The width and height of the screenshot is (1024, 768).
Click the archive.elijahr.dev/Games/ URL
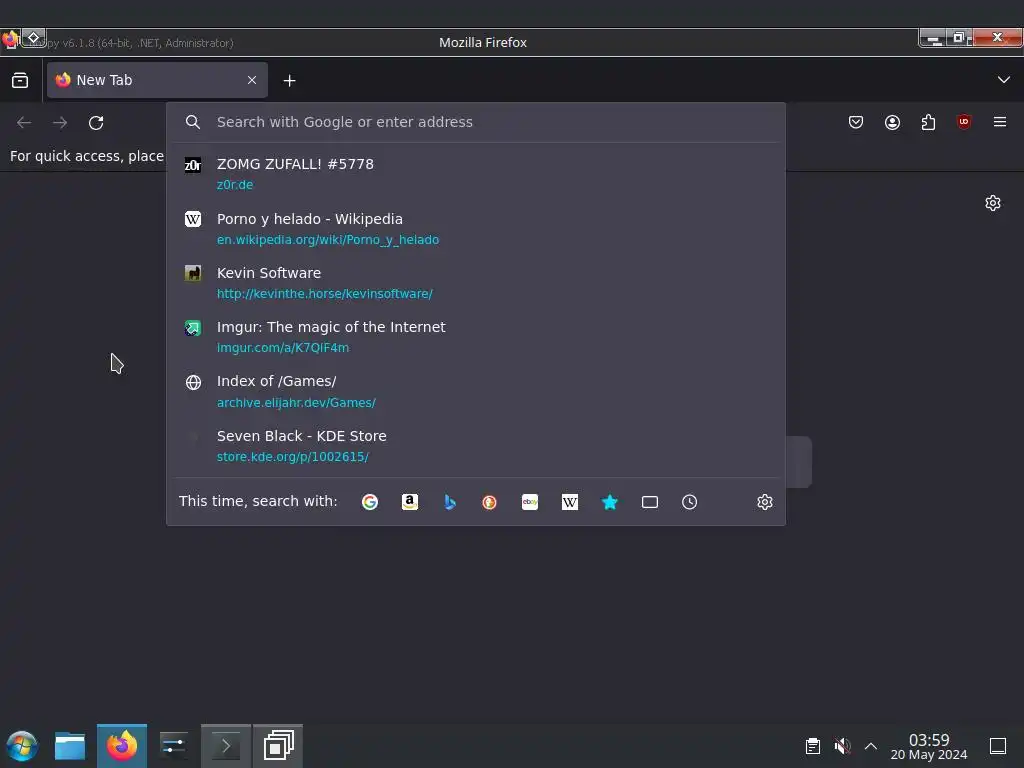click(296, 402)
